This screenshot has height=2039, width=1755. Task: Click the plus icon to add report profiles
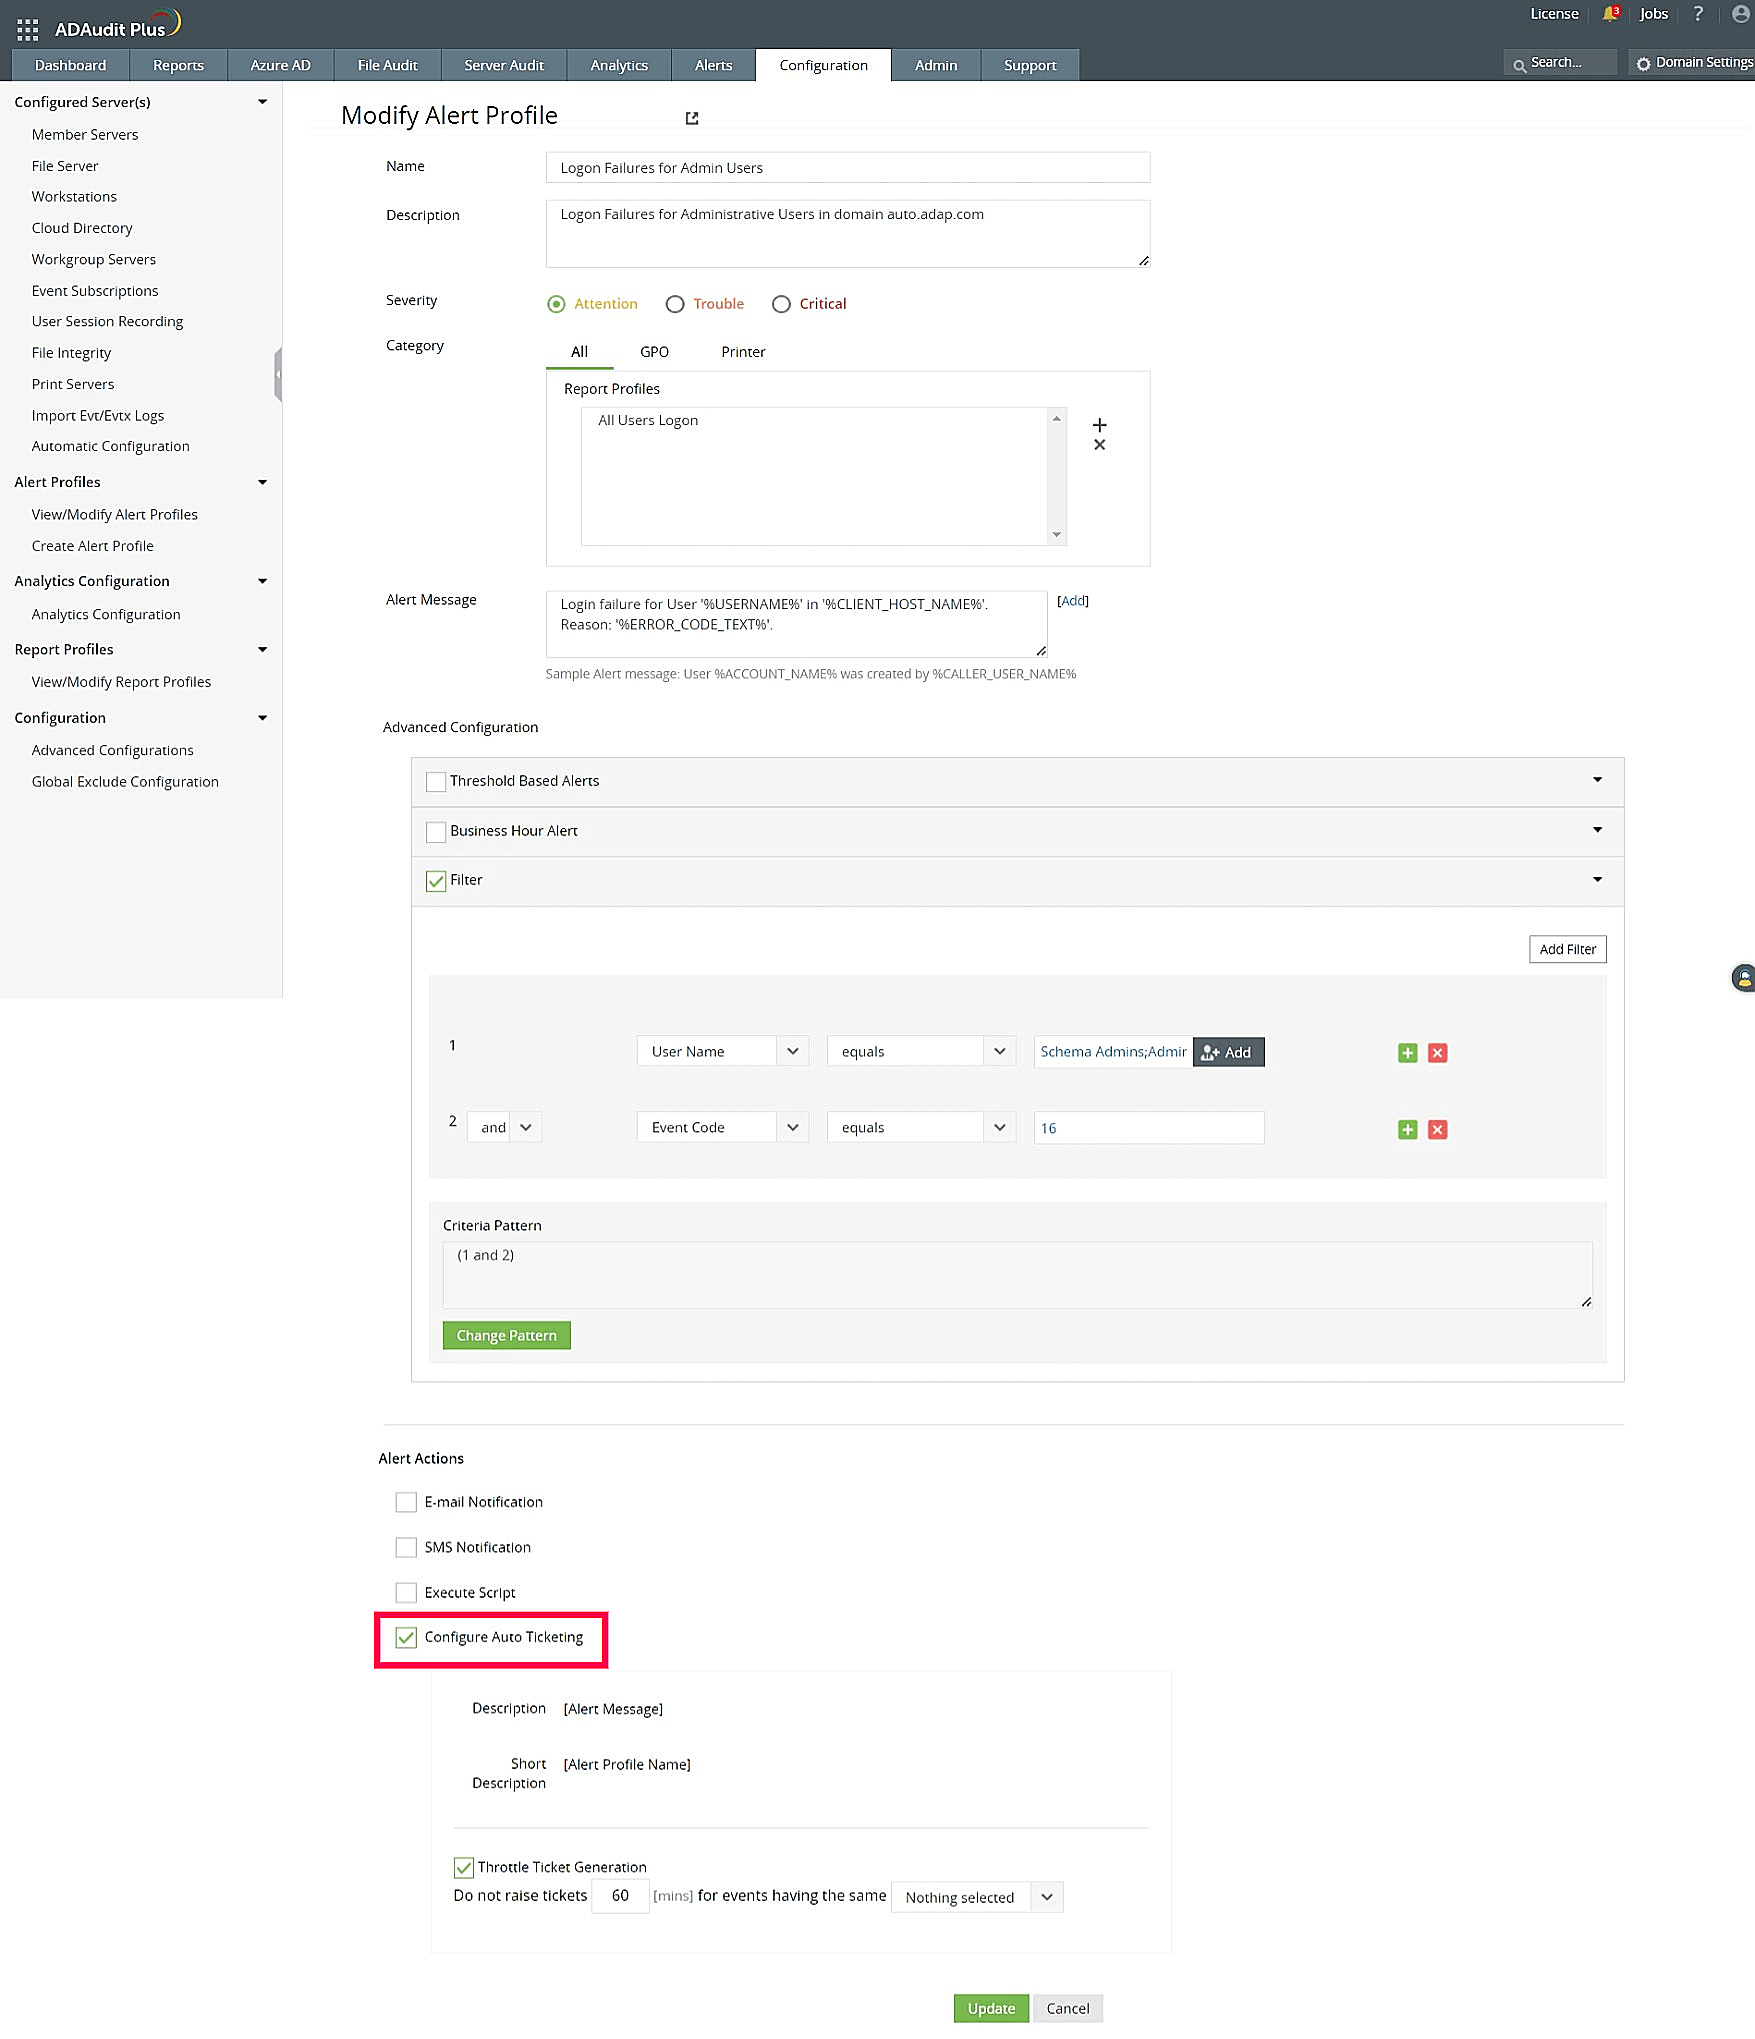[x=1099, y=425]
